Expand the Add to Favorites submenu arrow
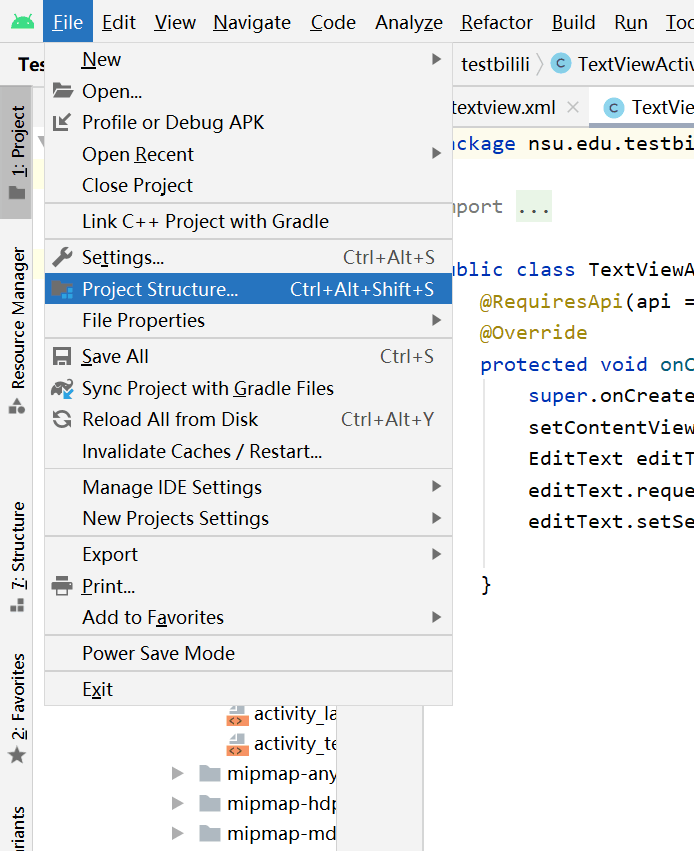Viewport: 694px width, 851px height. tap(436, 617)
